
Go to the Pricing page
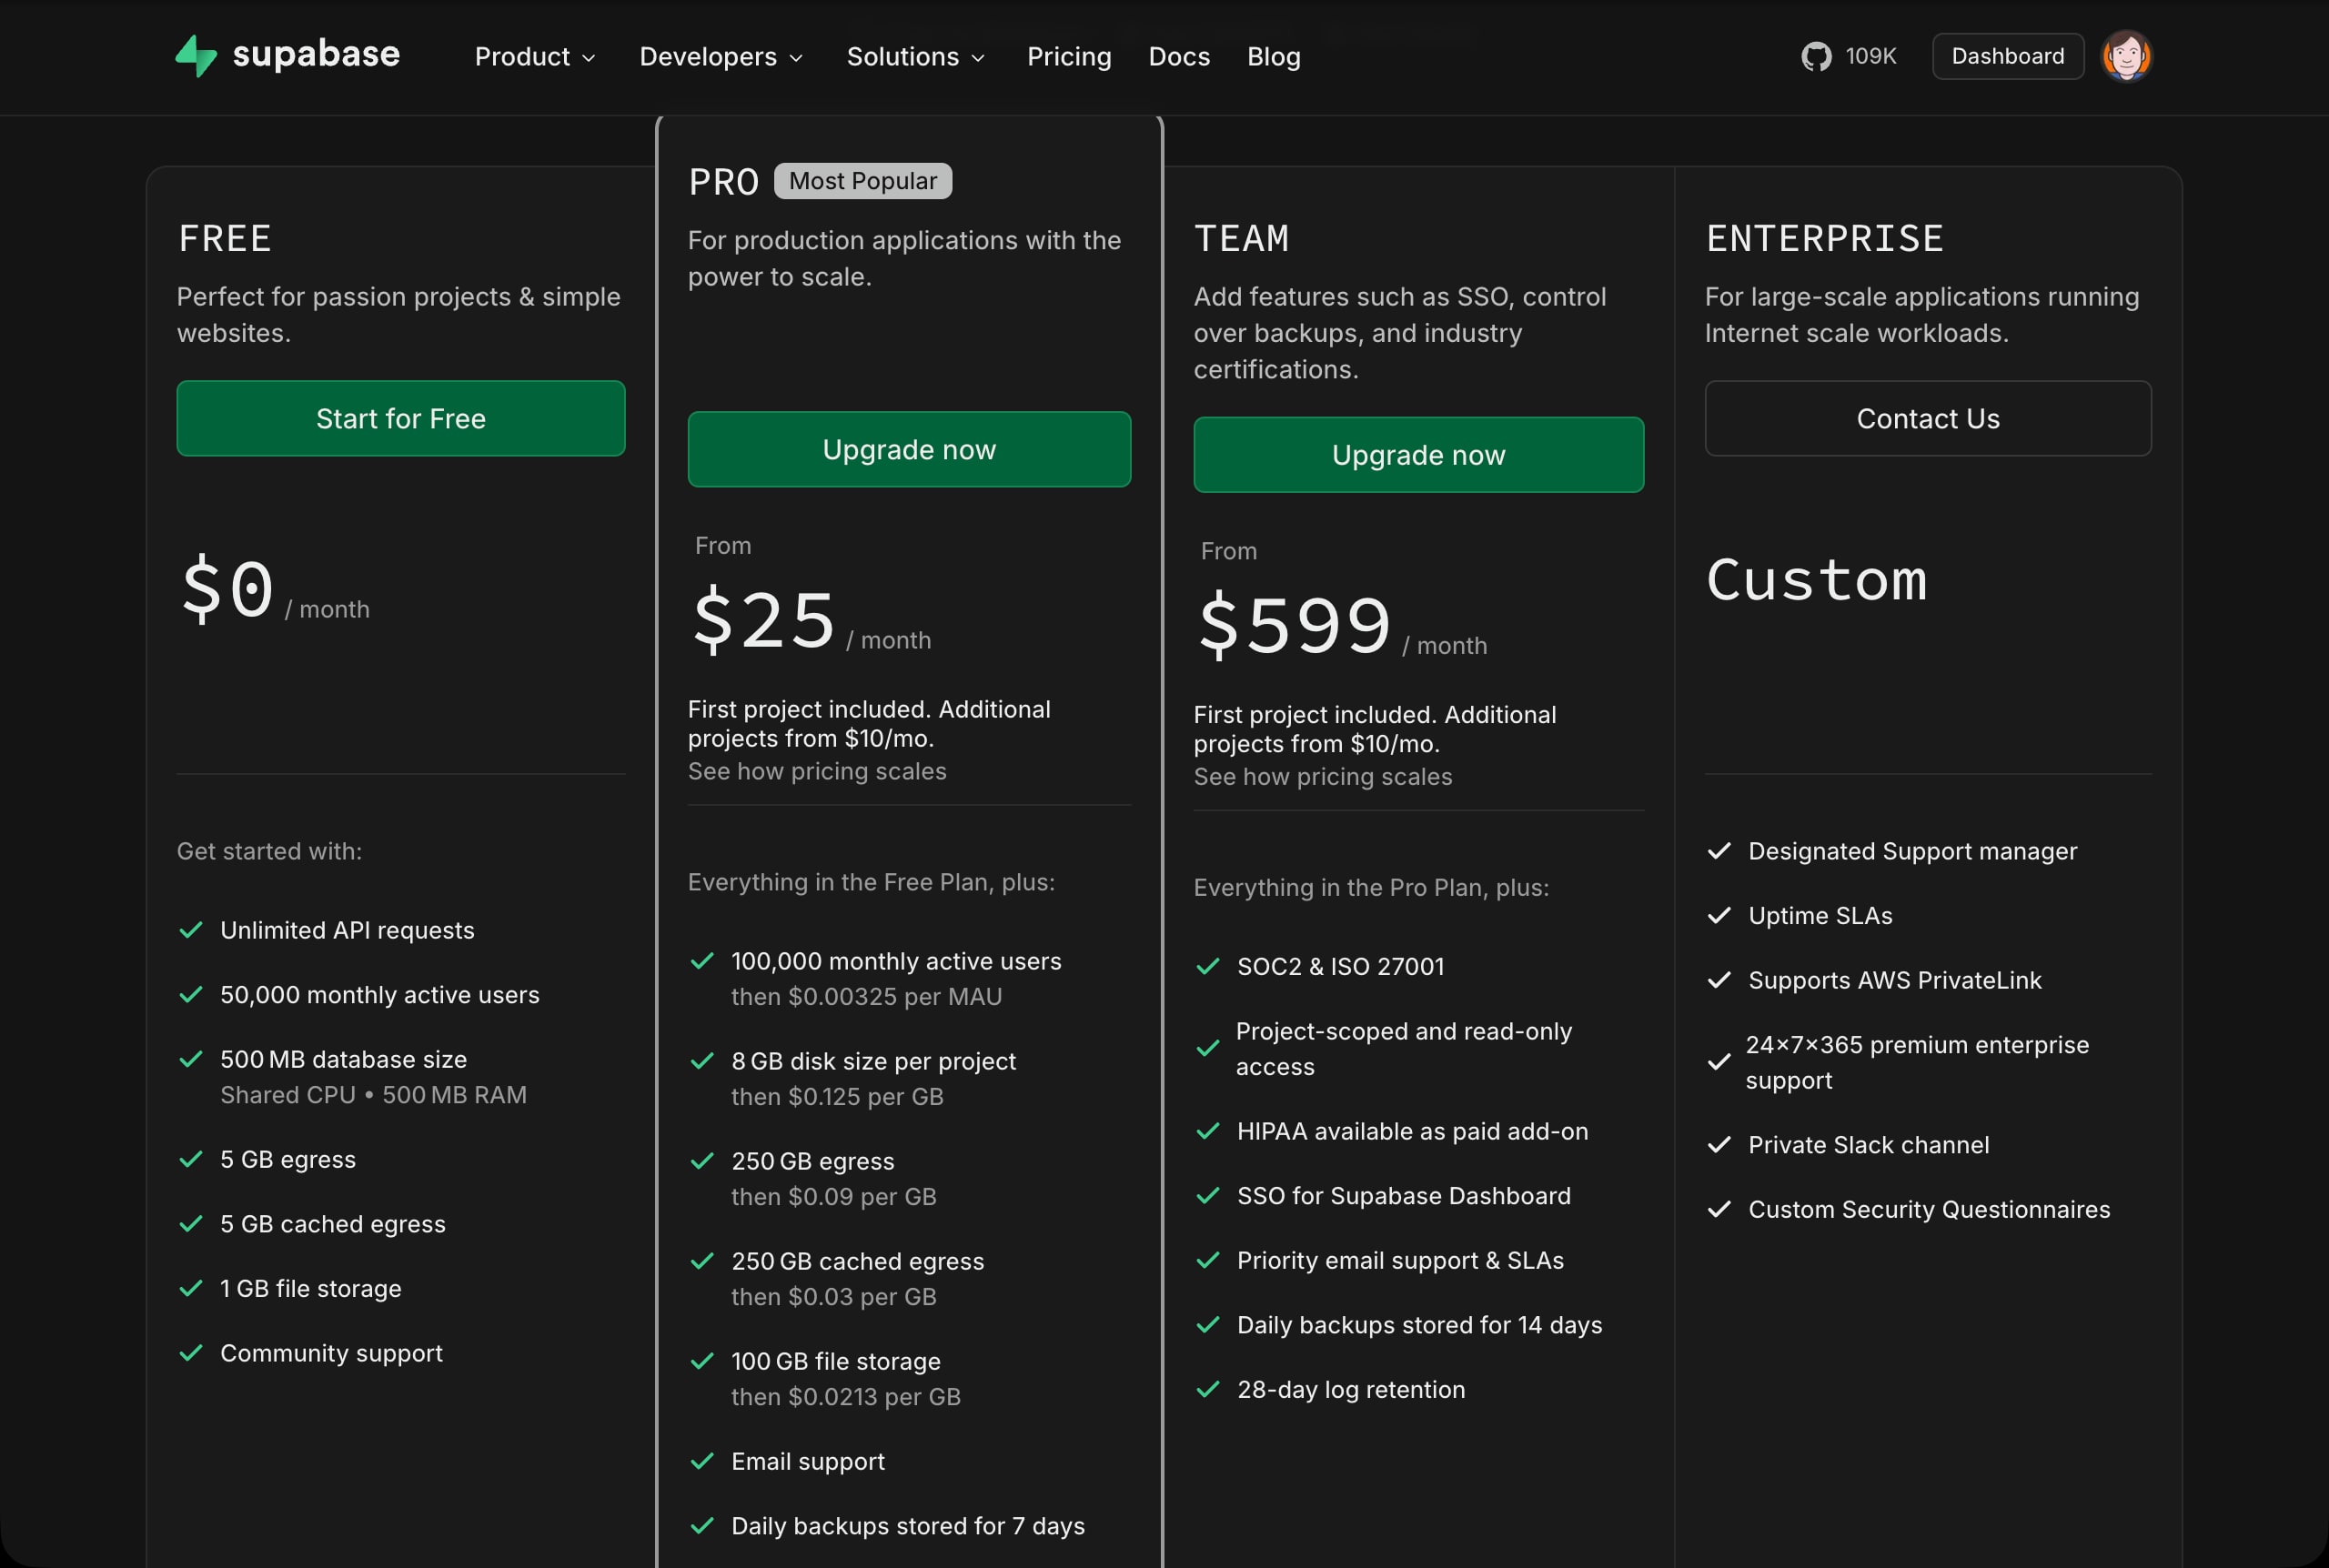1069,57
